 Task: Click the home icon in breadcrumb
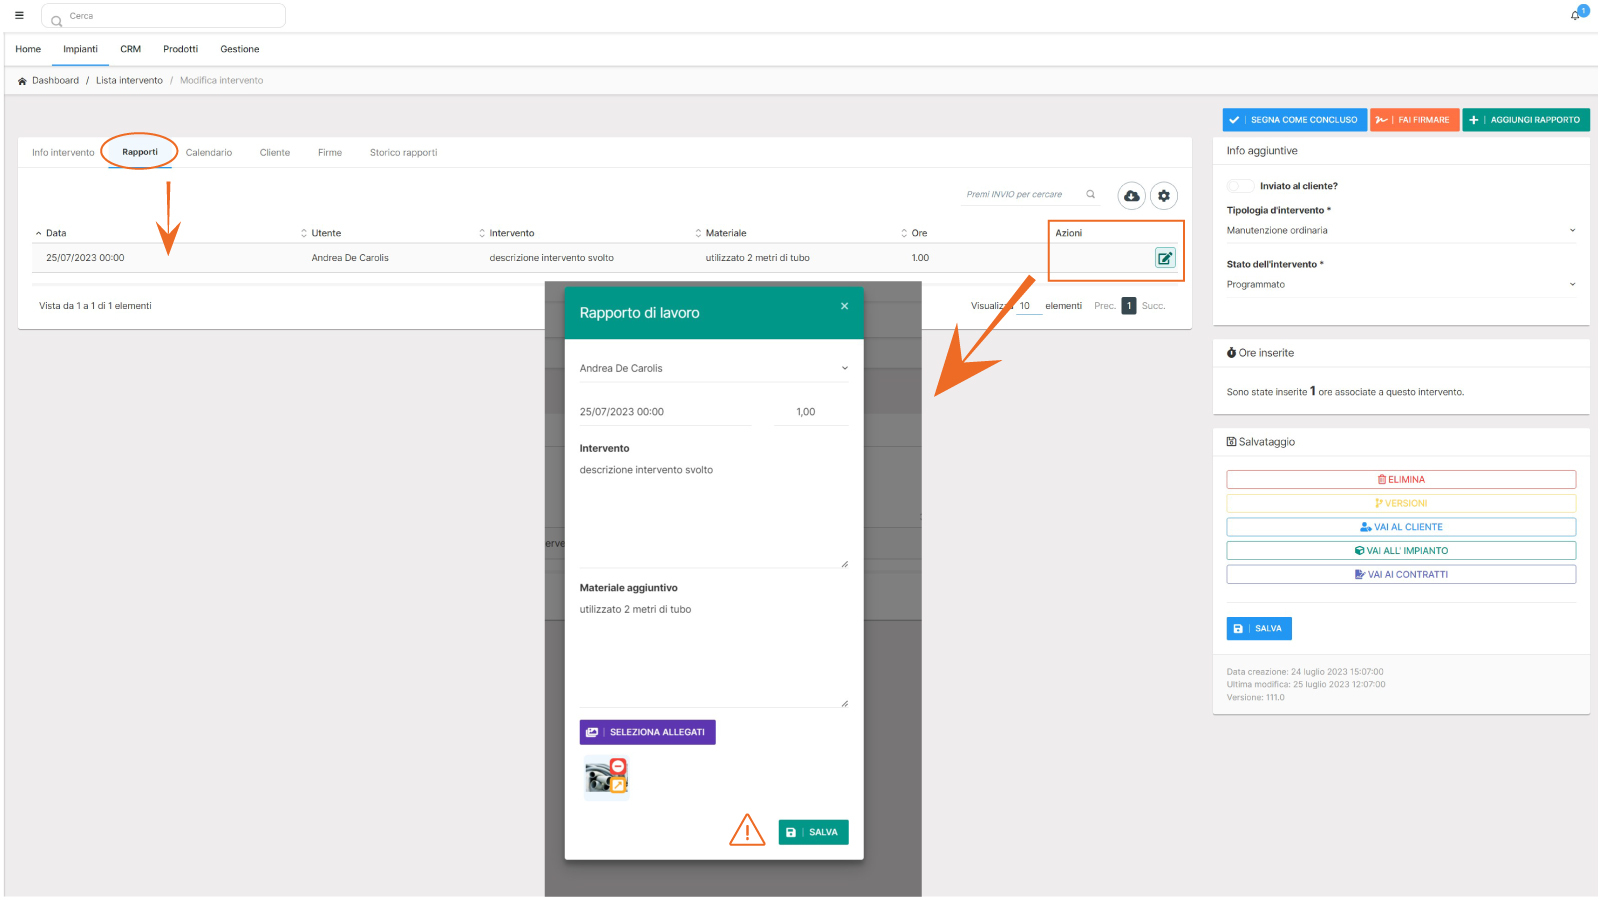(x=22, y=81)
